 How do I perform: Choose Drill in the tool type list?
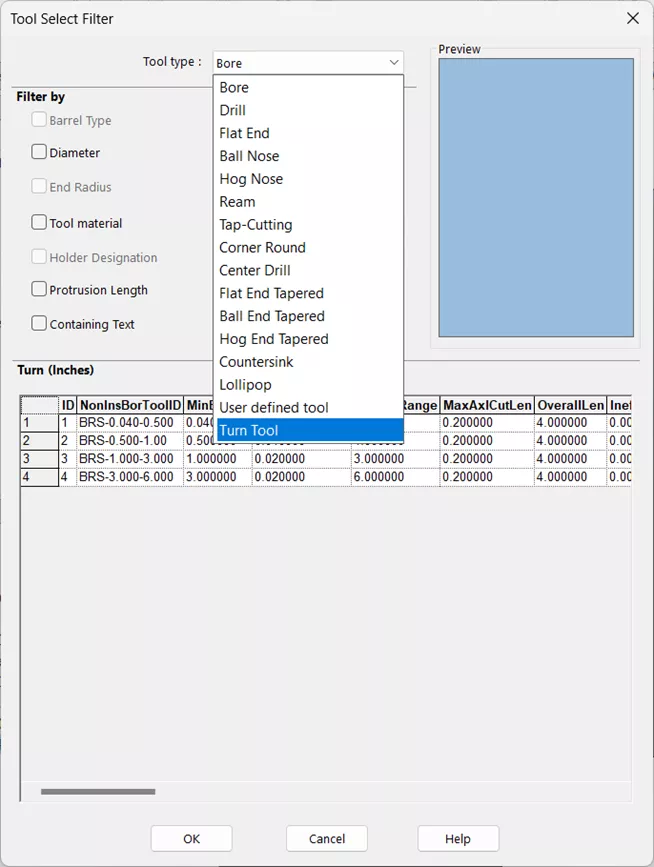308,110
